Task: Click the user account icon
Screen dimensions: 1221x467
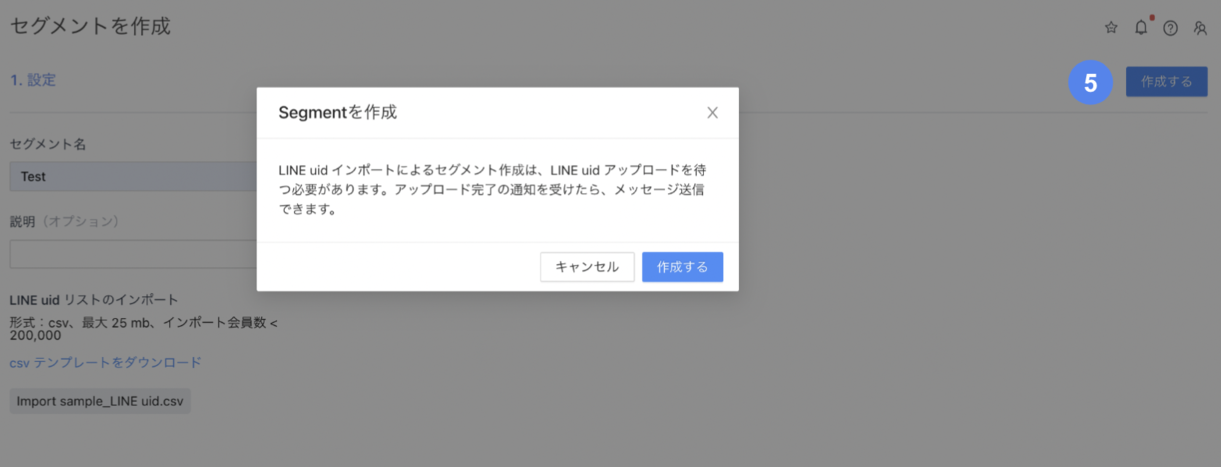Action: tap(1200, 28)
